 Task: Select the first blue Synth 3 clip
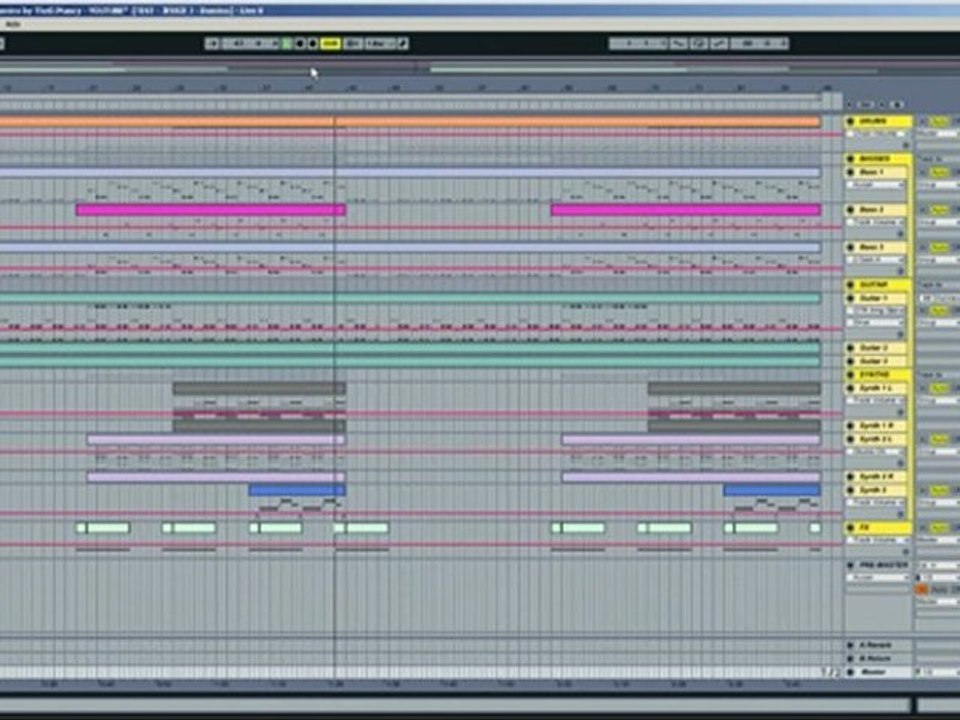(x=297, y=490)
